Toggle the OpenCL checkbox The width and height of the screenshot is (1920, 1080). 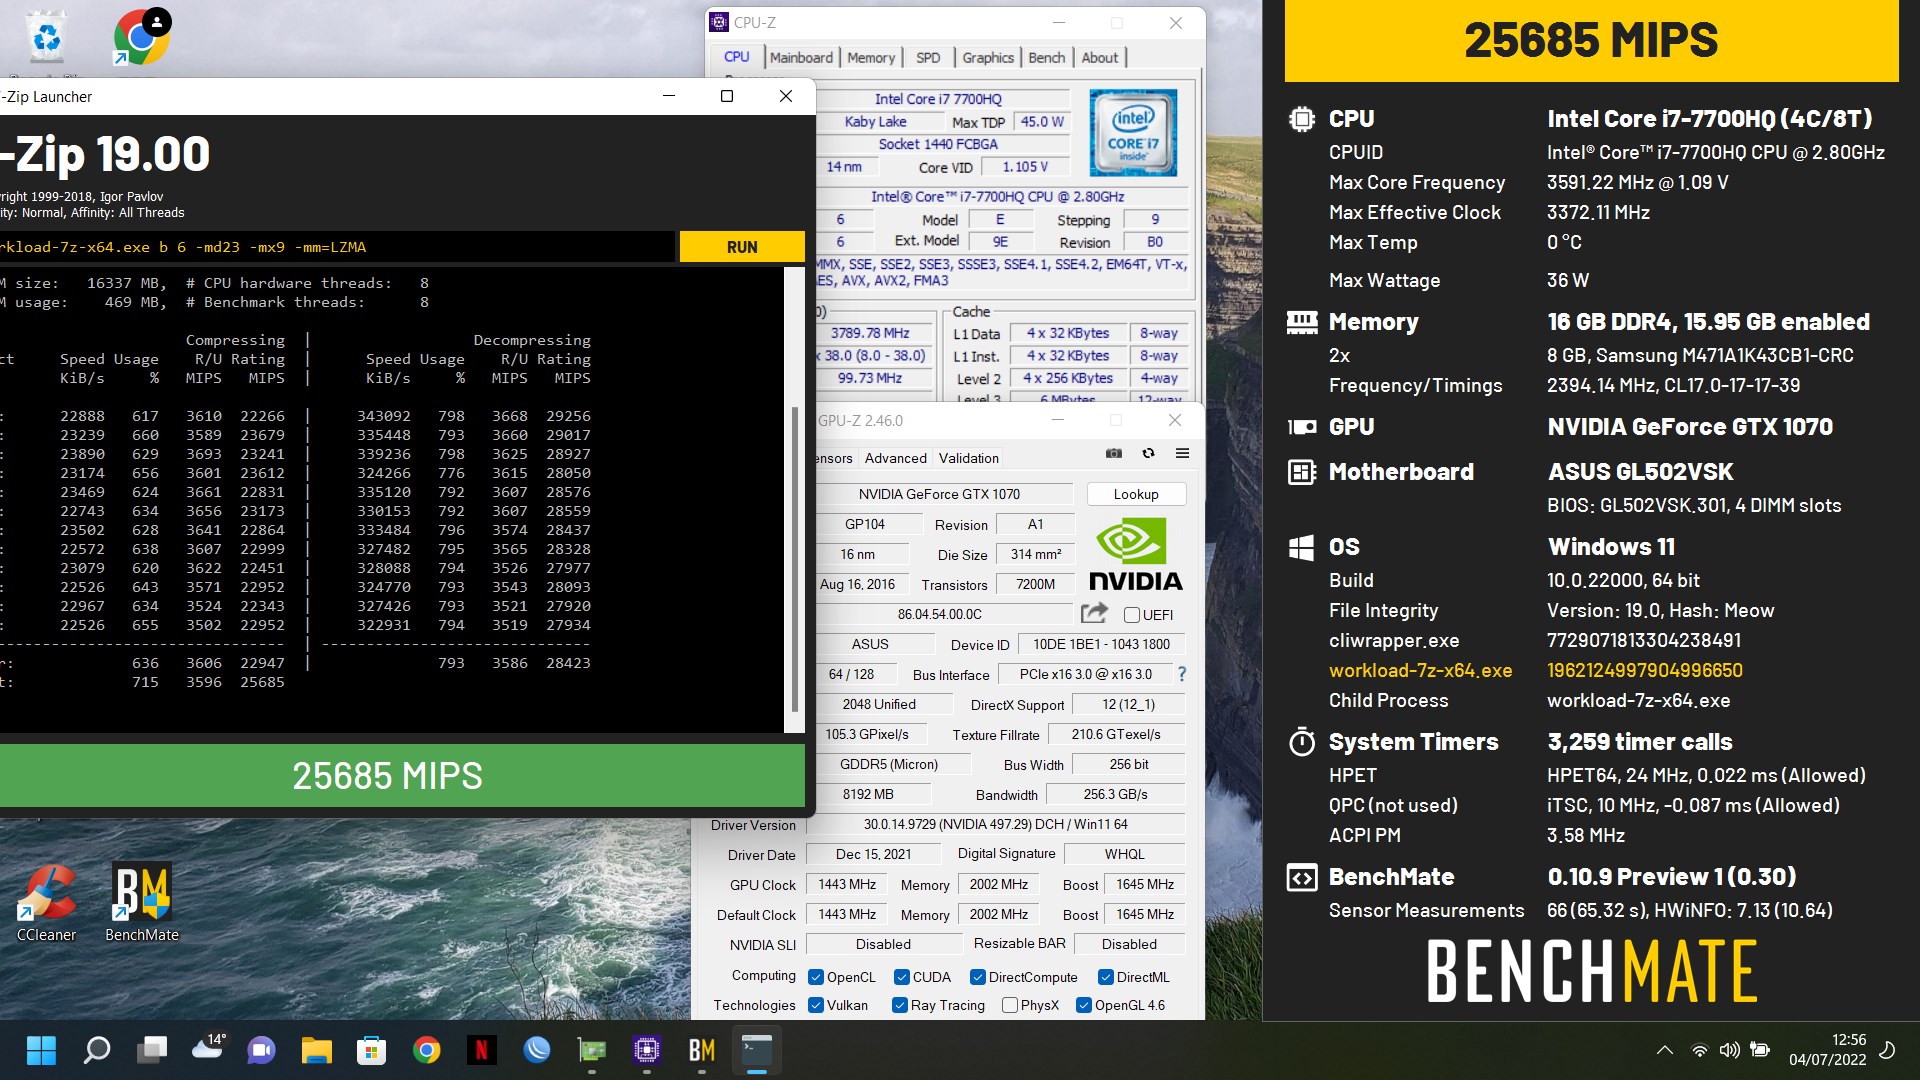pos(816,977)
